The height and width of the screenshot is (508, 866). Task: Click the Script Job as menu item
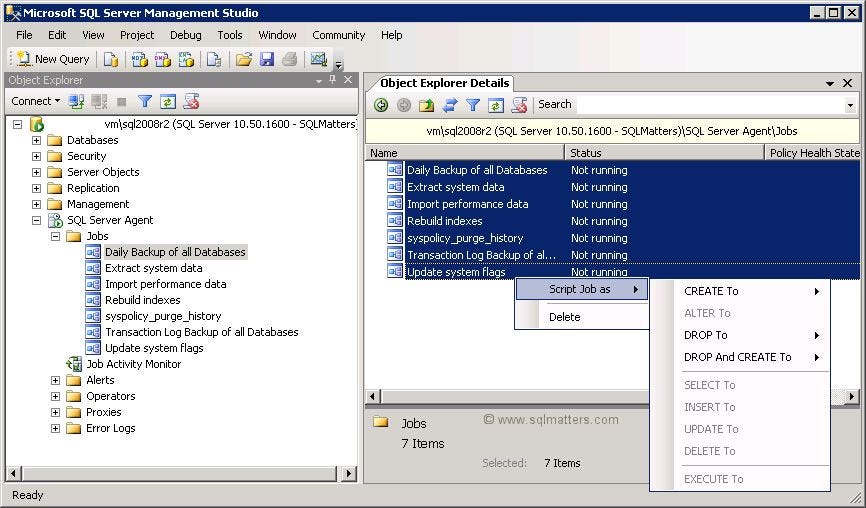pos(582,289)
